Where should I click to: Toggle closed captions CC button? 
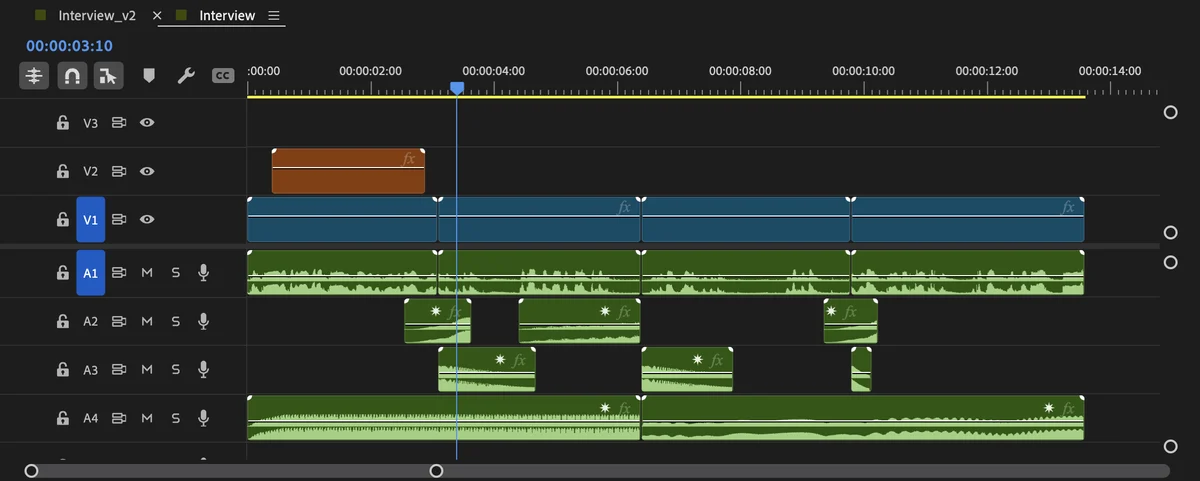(223, 75)
